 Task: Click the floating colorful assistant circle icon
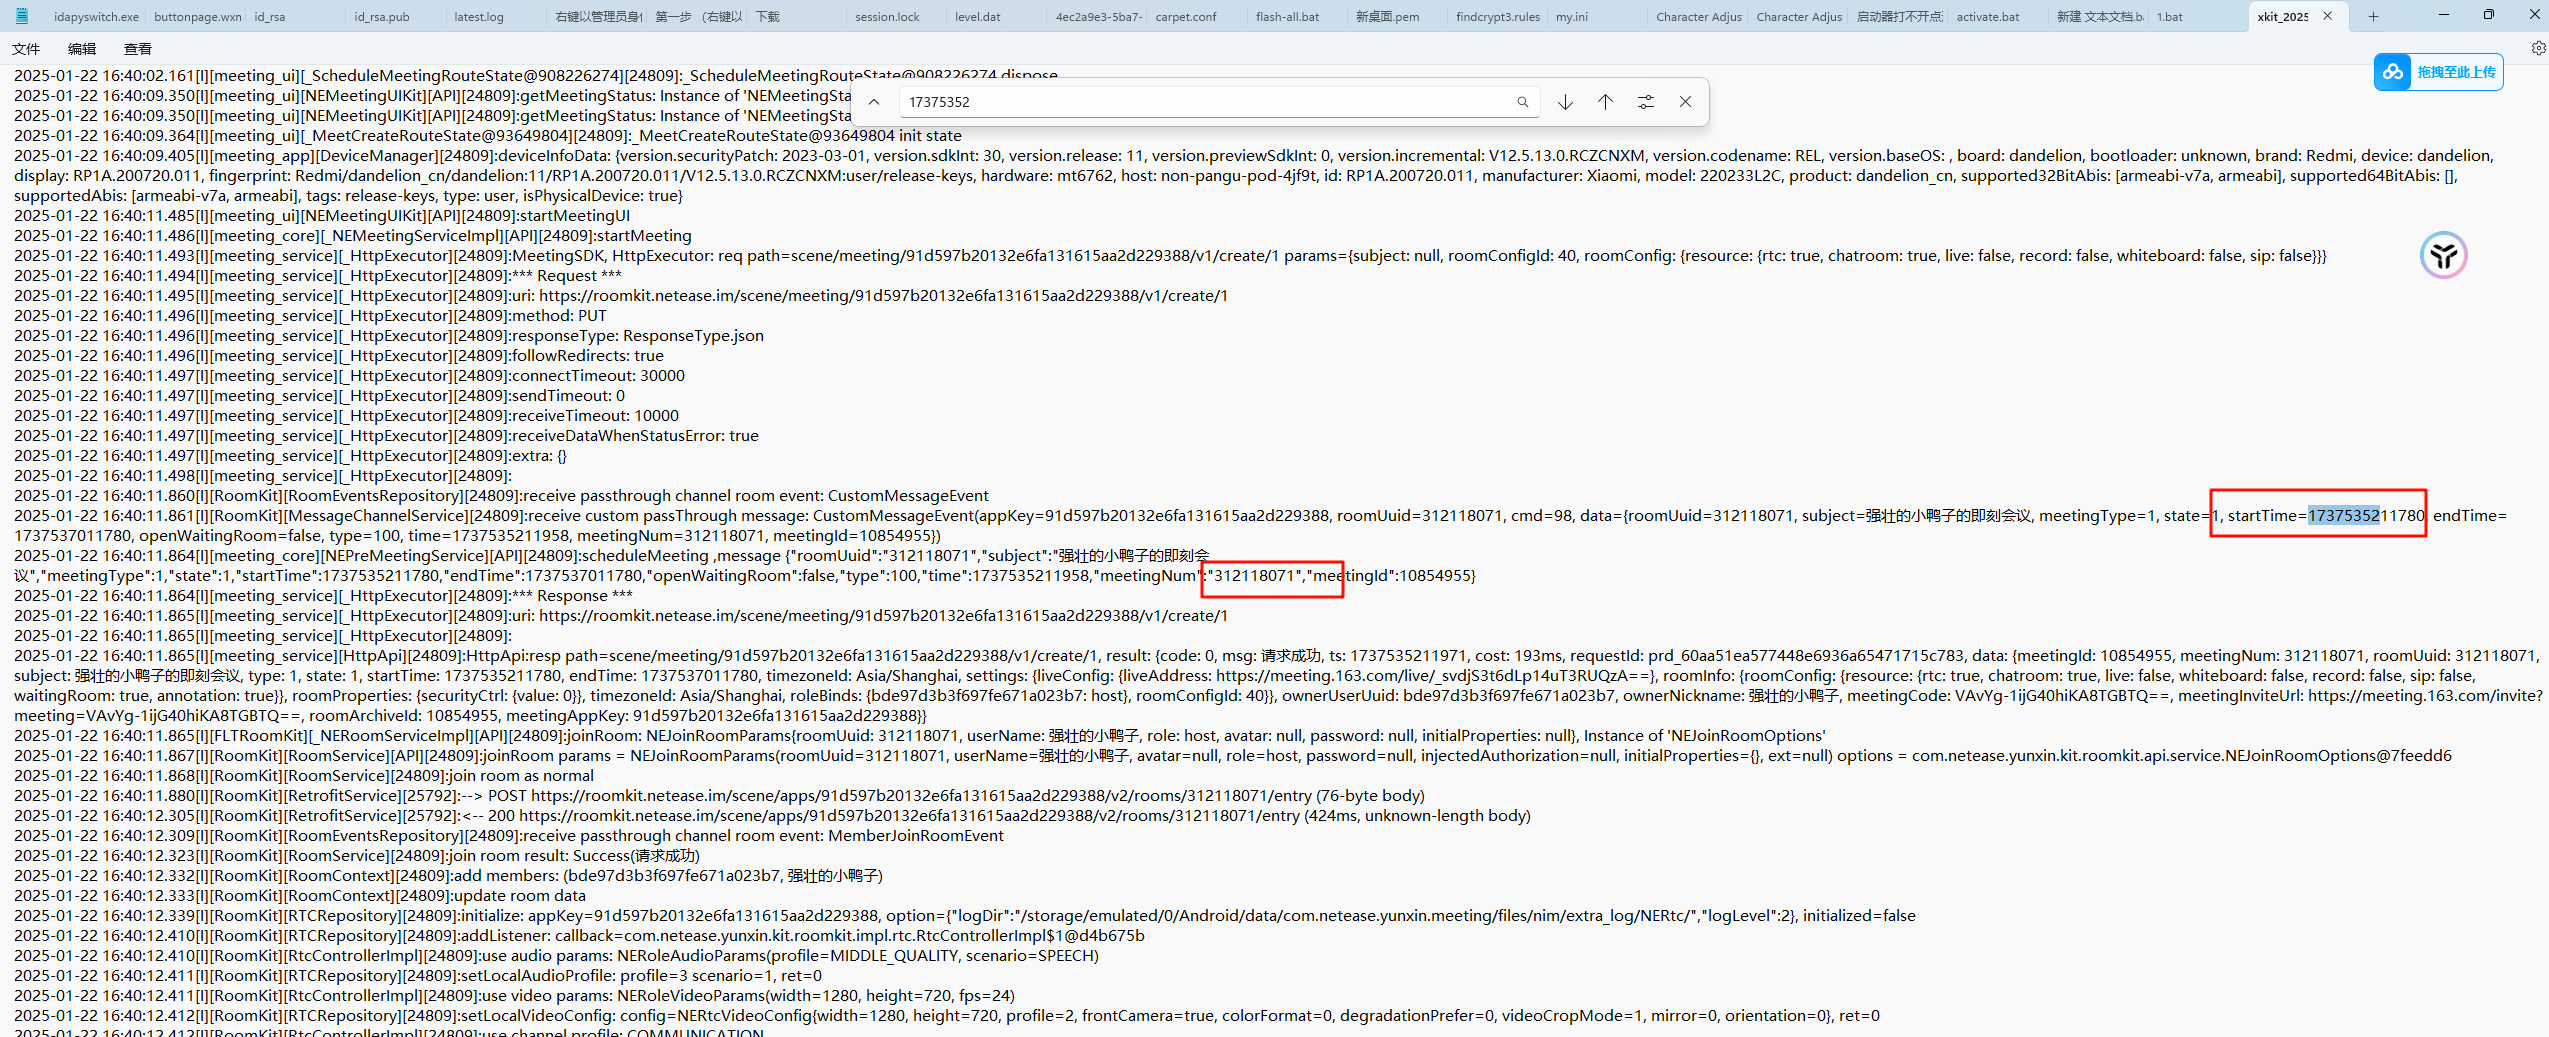2443,255
